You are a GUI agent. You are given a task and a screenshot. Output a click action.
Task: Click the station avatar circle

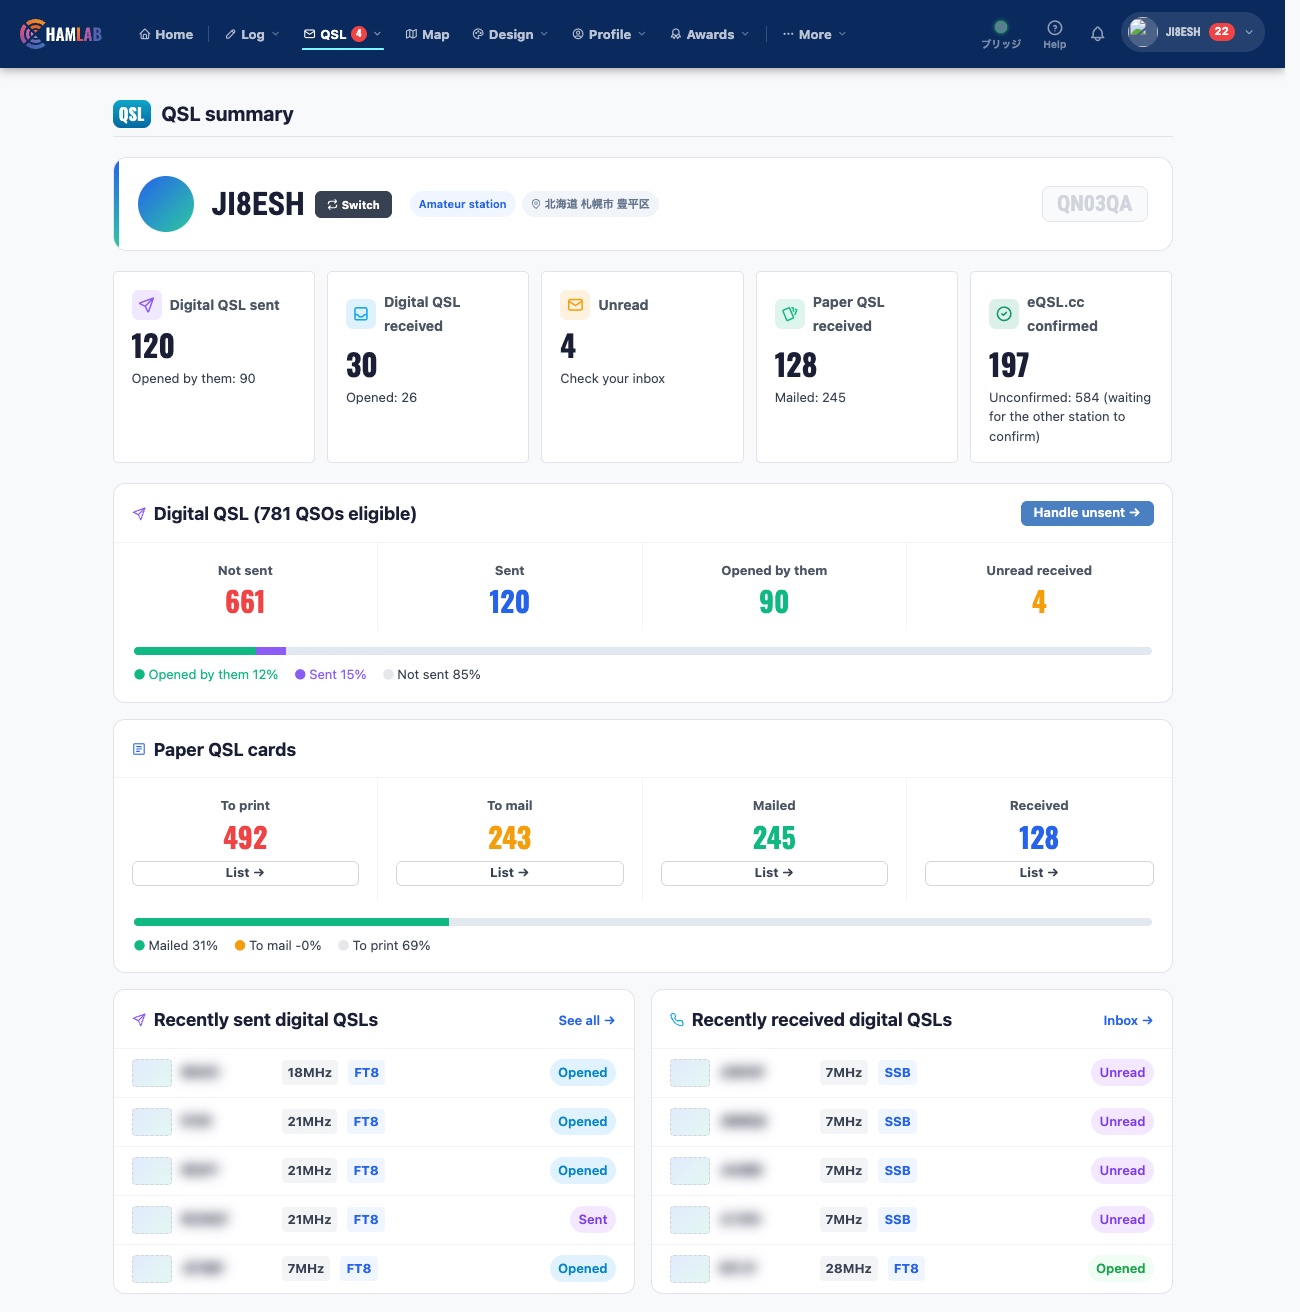coord(166,204)
